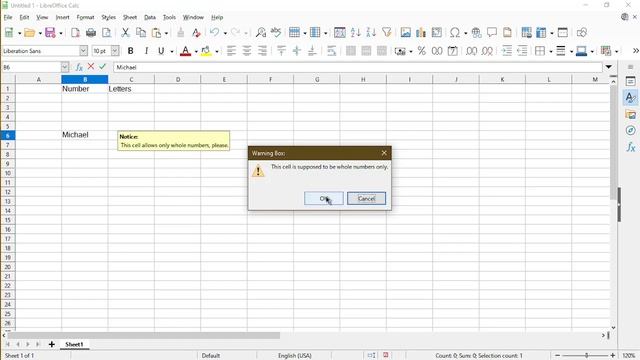The image size is (640, 360).
Task: Click the red Cancel X in formula bar
Action: tap(91, 67)
